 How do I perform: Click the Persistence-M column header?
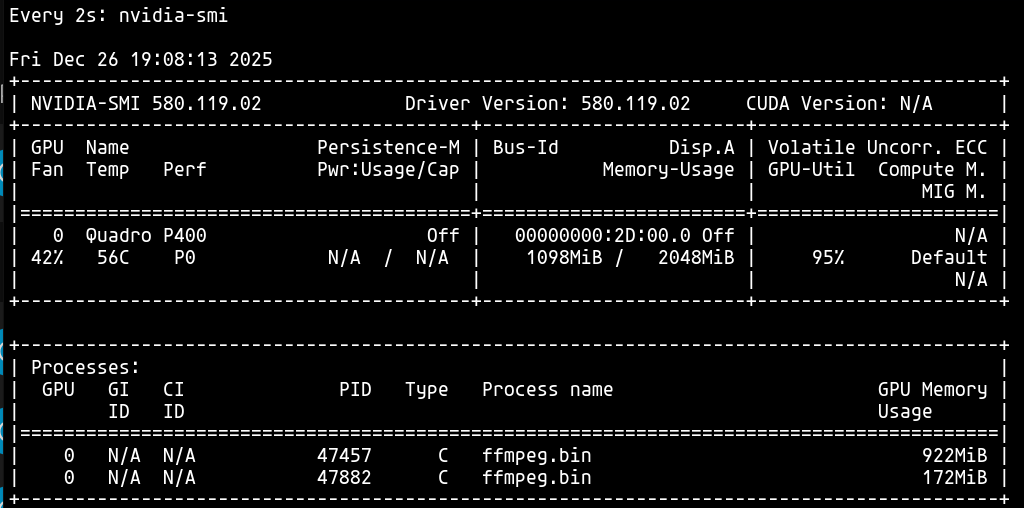pyautogui.click(x=388, y=148)
